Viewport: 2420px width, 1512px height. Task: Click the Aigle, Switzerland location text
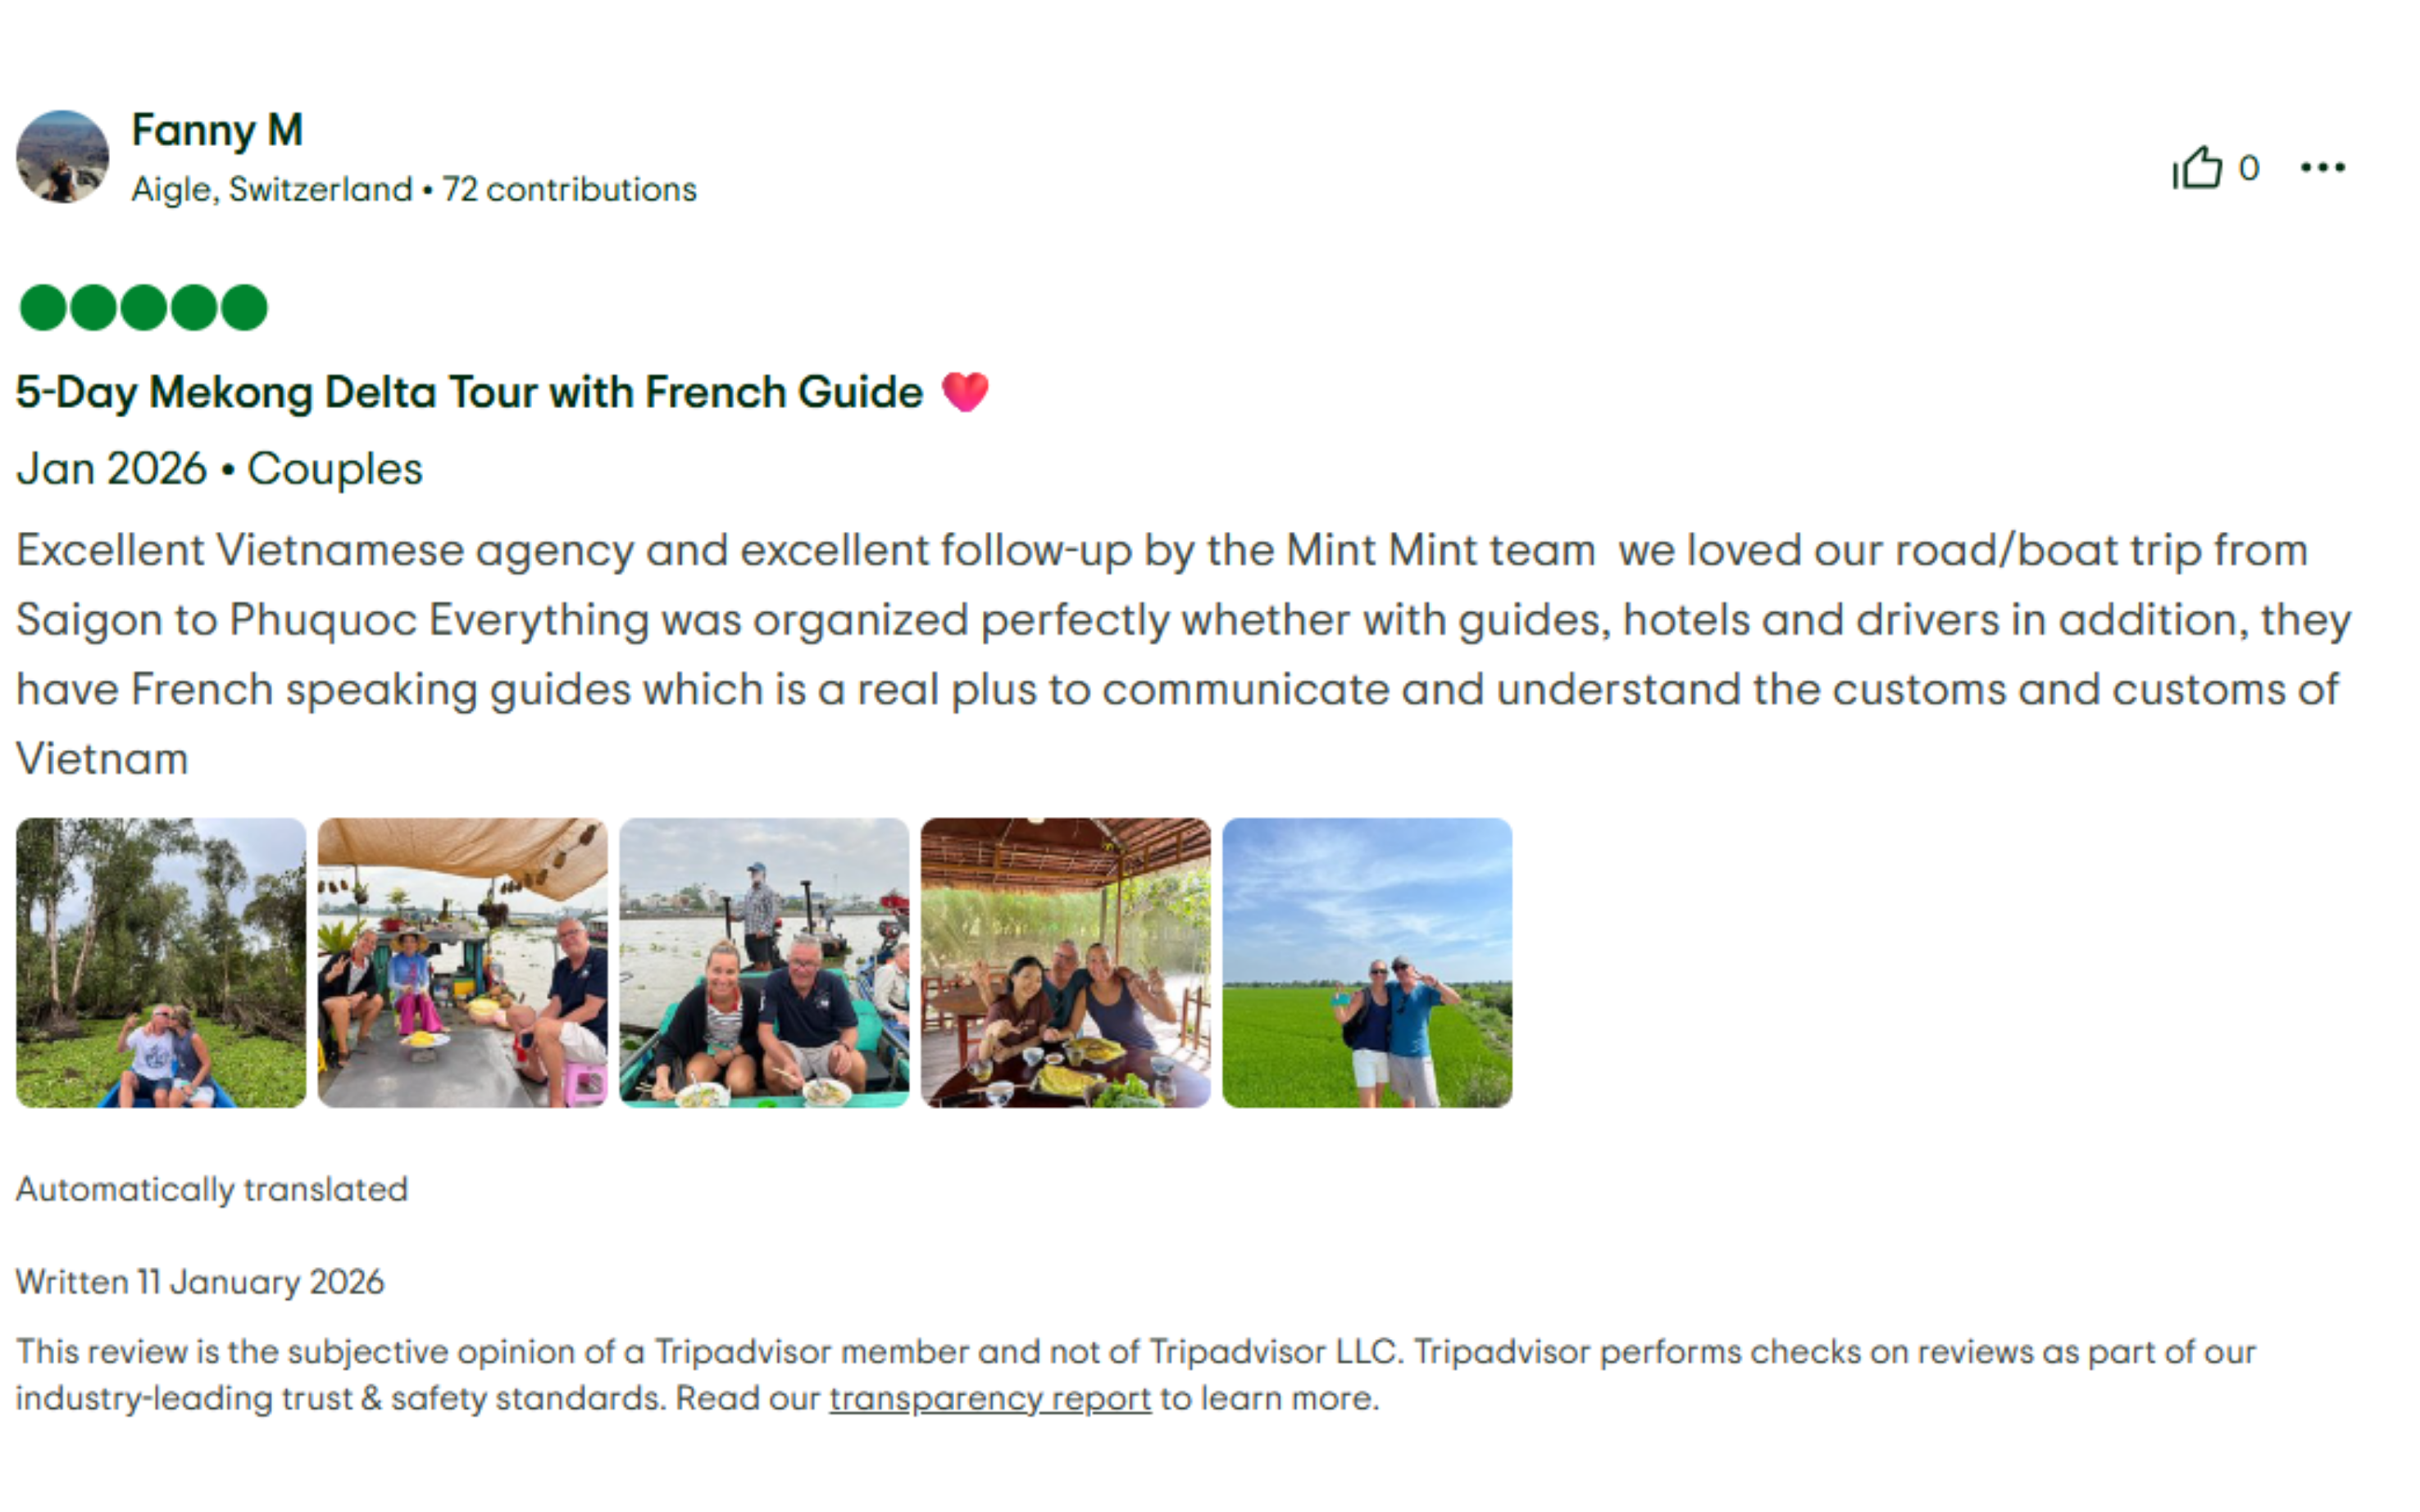coord(271,189)
